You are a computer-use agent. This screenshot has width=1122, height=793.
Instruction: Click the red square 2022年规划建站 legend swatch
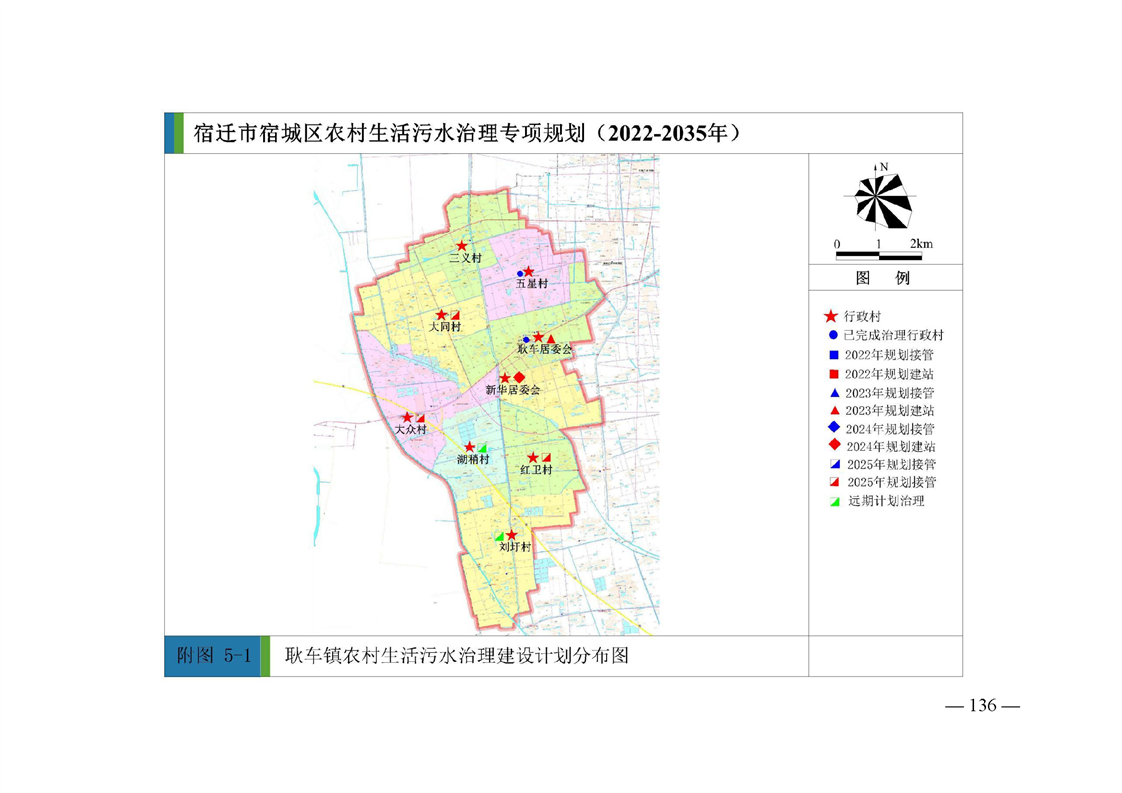point(831,373)
